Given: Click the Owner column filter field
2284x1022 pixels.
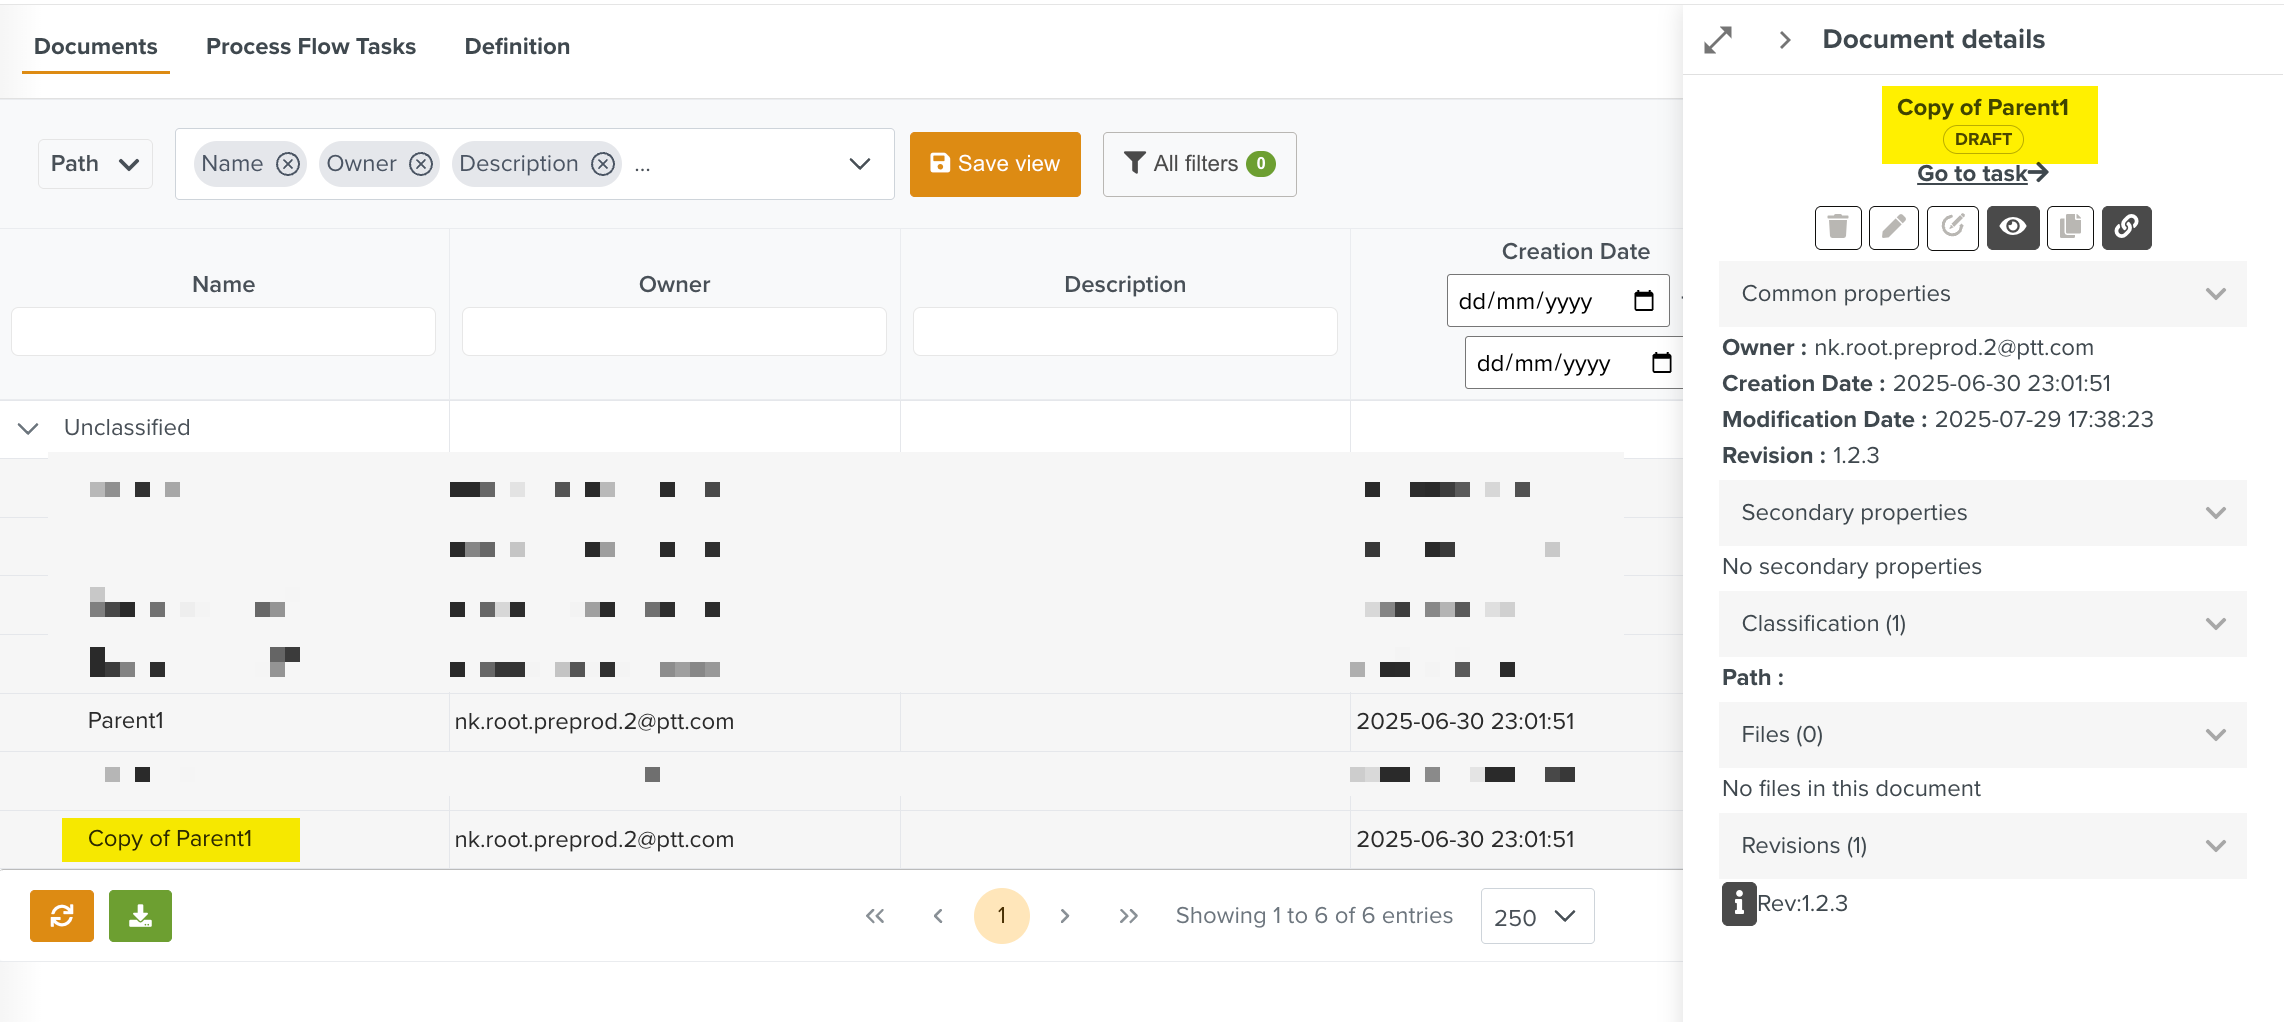Looking at the screenshot, I should 674,332.
